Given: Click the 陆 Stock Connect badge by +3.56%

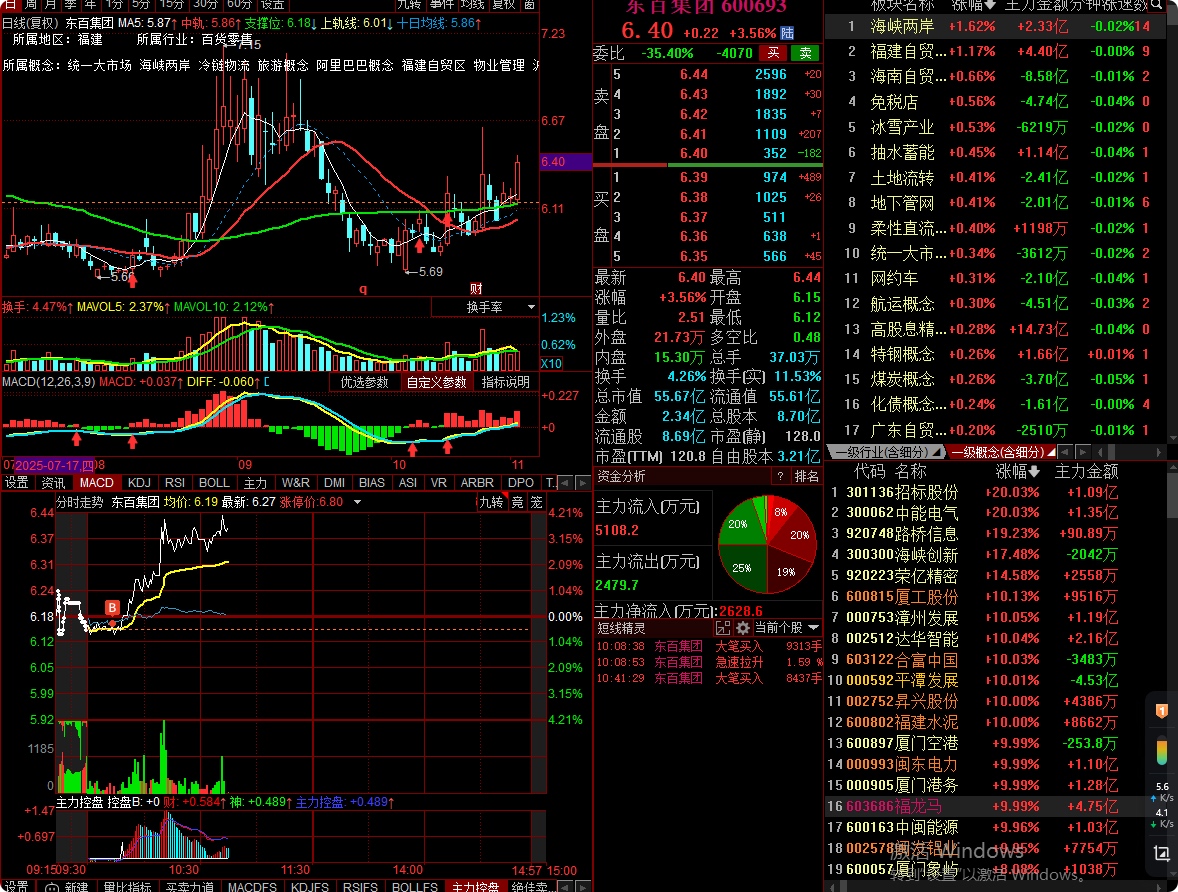Looking at the screenshot, I should click(787, 33).
